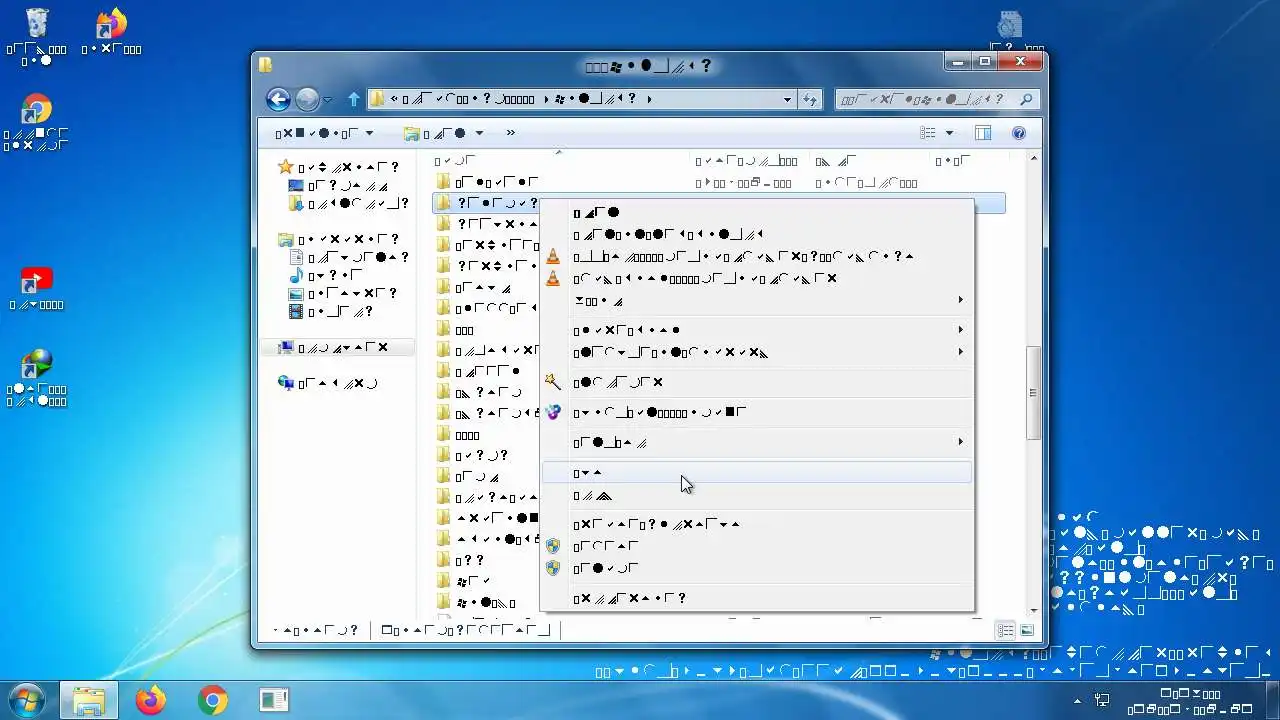Image resolution: width=1280 pixels, height=720 pixels.
Task: Click the Firefox taskbar icon
Action: click(x=151, y=700)
